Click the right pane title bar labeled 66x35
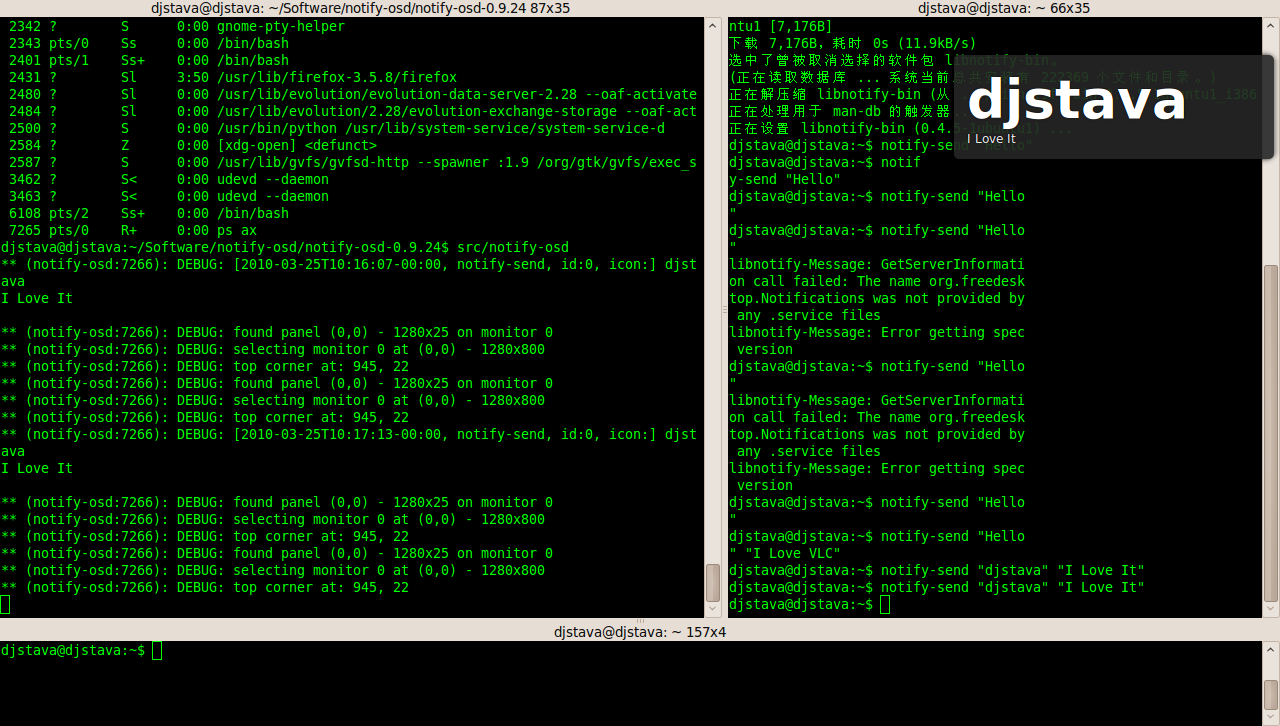 coord(1003,8)
